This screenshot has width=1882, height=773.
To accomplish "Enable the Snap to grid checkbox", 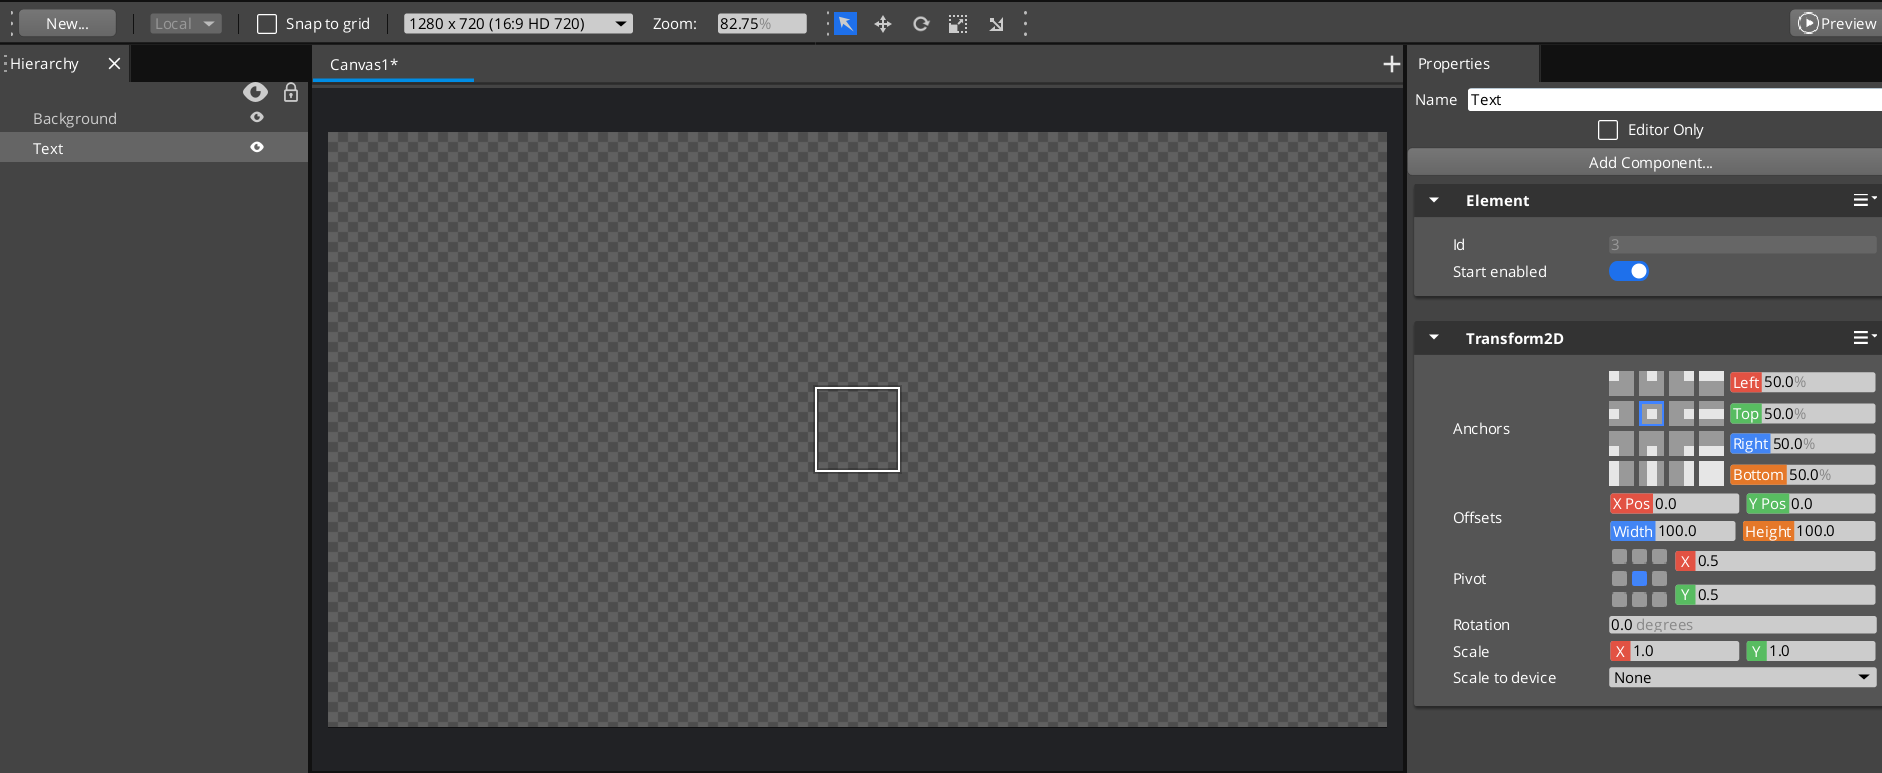I will 267,24.
